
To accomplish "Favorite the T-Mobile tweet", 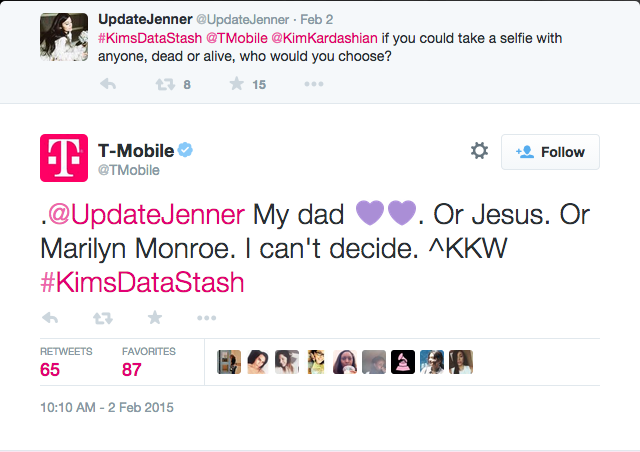I will [x=155, y=317].
